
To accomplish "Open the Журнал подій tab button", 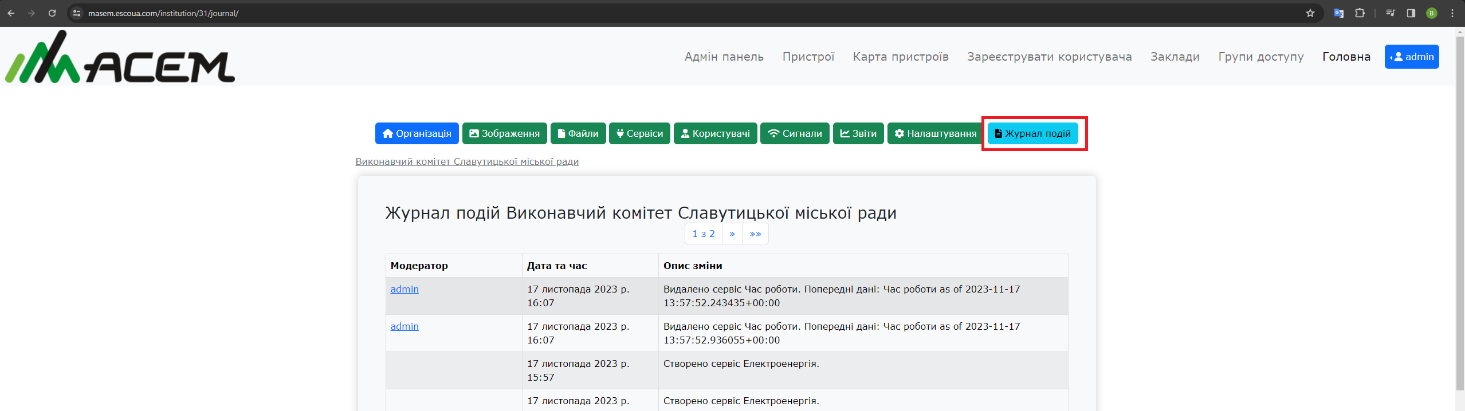I will pyautogui.click(x=1033, y=133).
